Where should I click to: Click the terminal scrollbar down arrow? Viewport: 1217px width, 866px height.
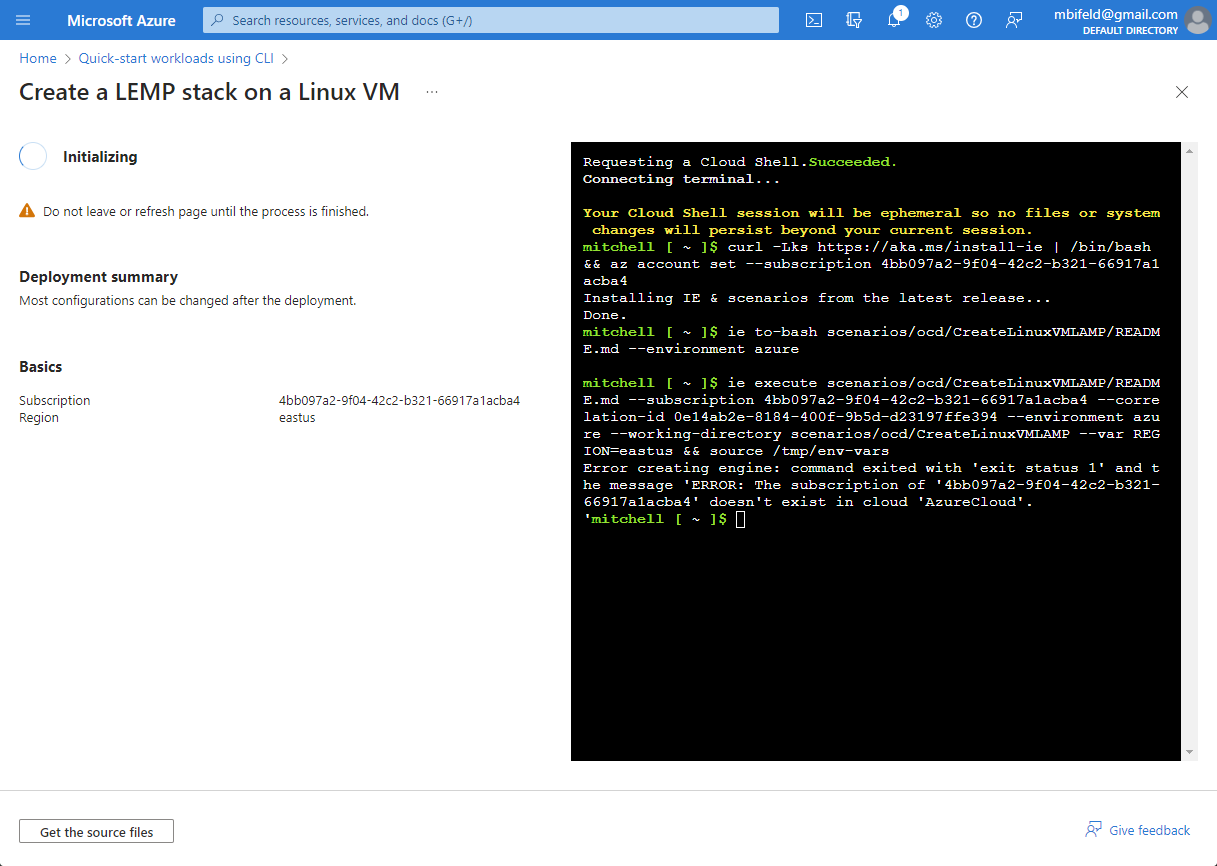(x=1189, y=751)
